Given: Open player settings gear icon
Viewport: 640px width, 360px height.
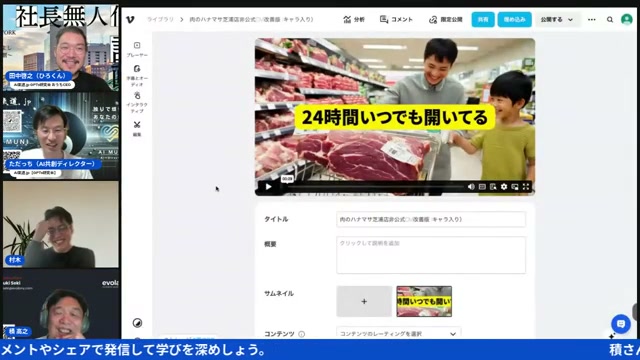Looking at the screenshot, I should coord(504,187).
